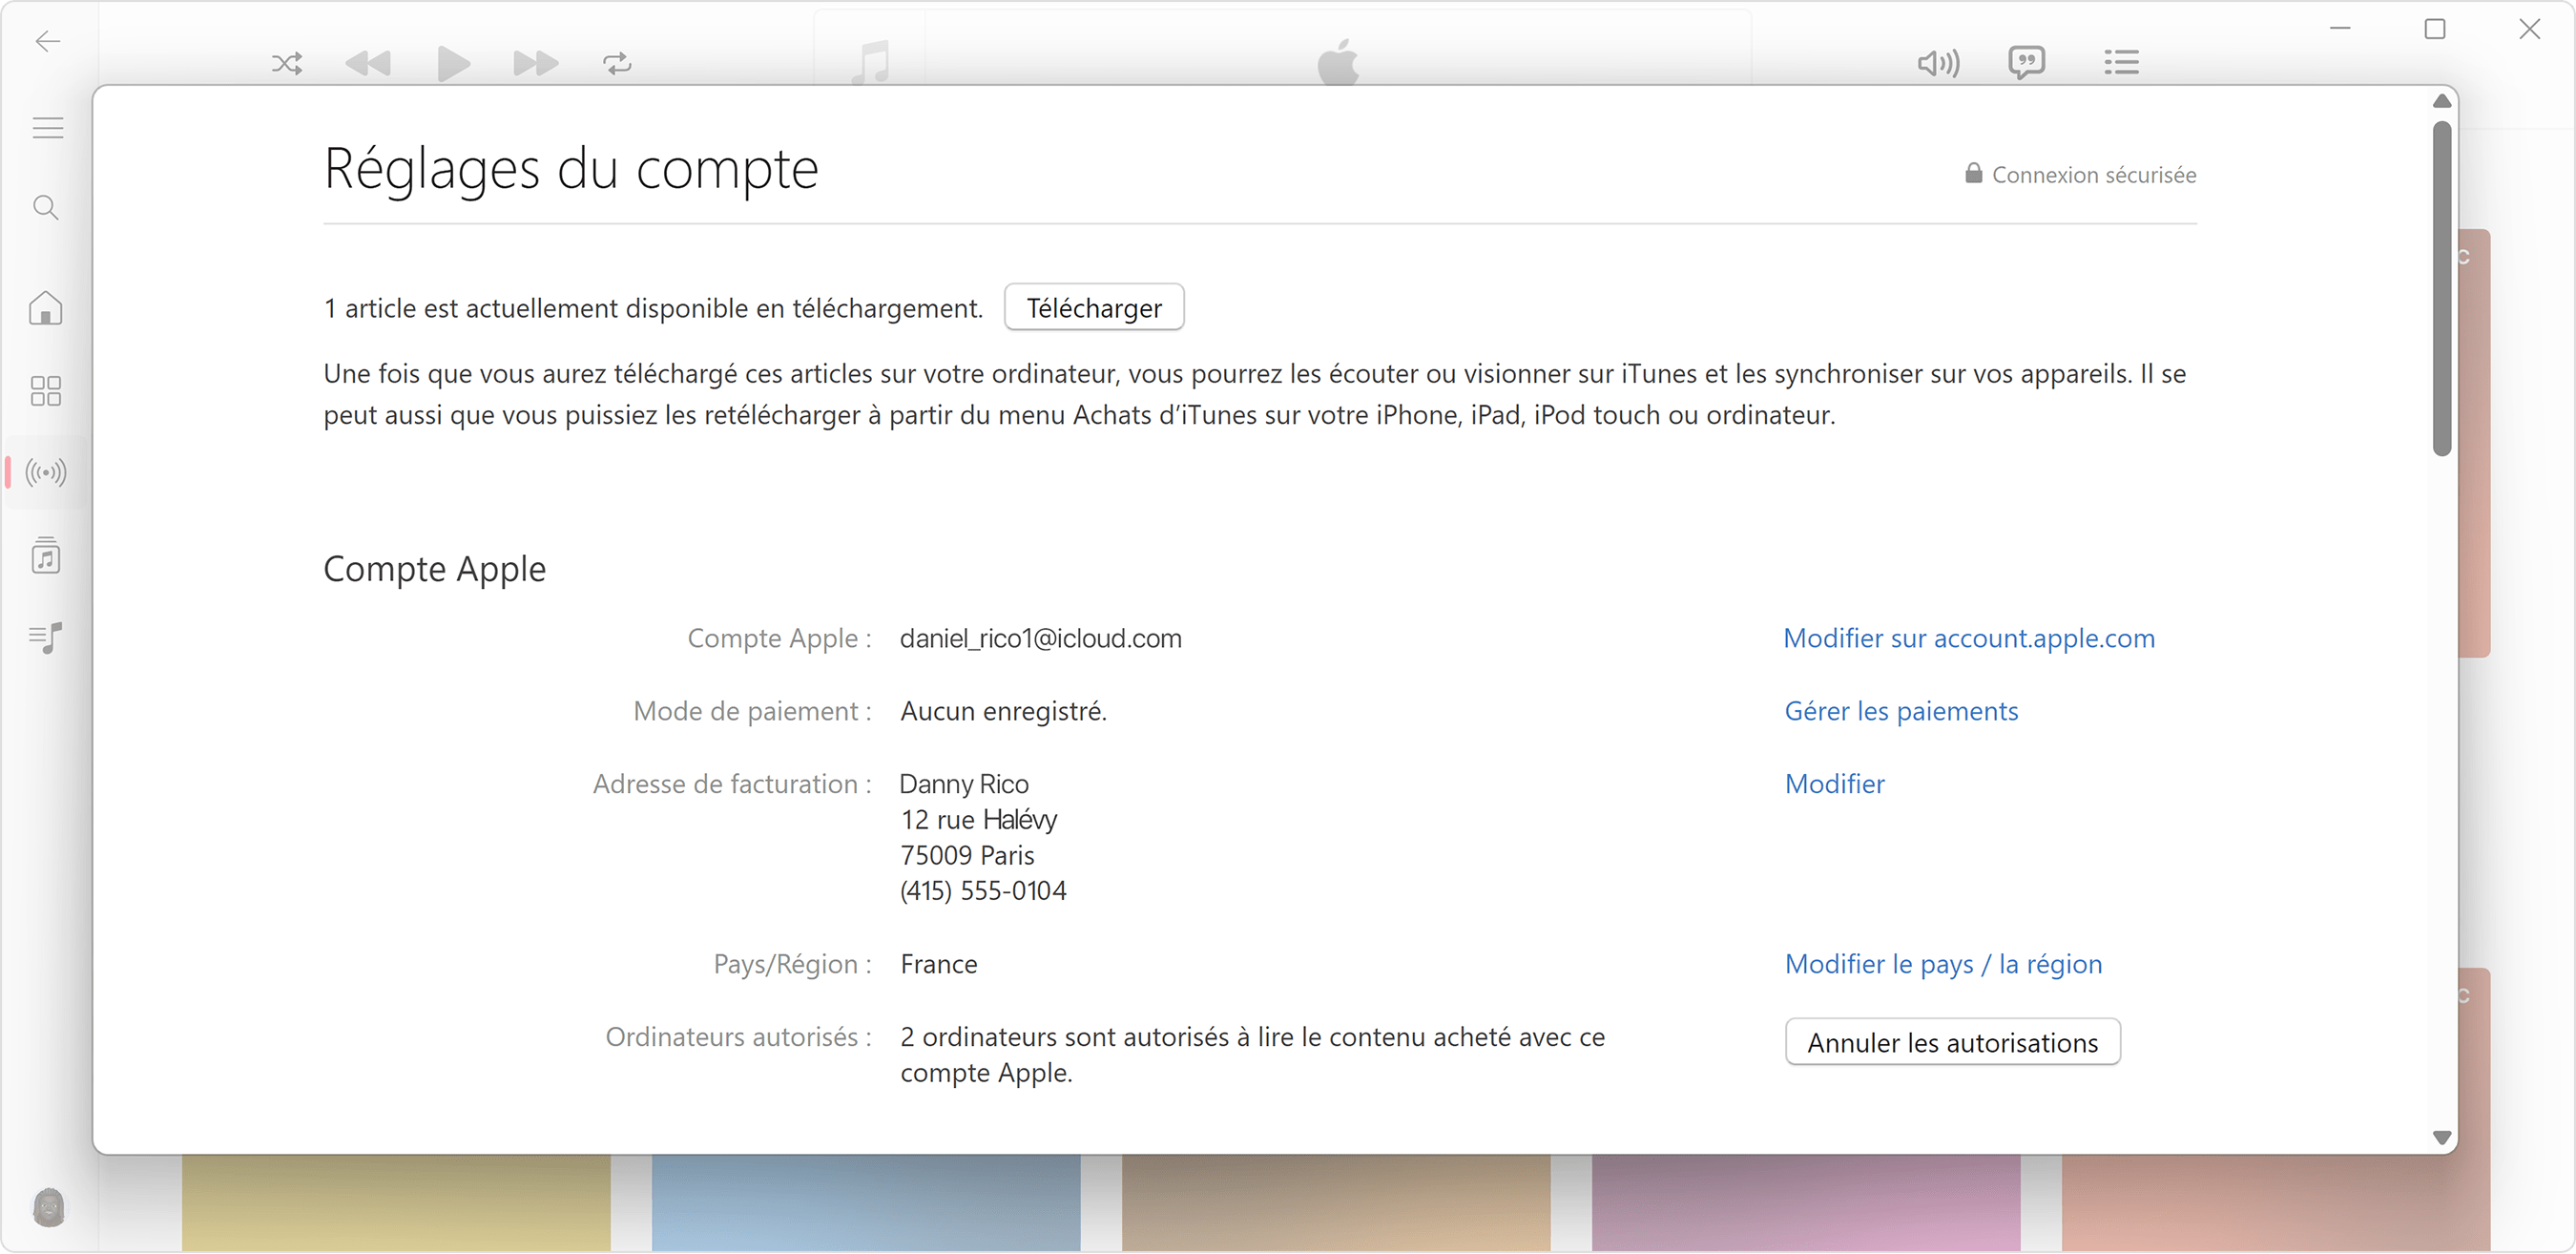
Task: Skip to previous track
Action: [368, 64]
